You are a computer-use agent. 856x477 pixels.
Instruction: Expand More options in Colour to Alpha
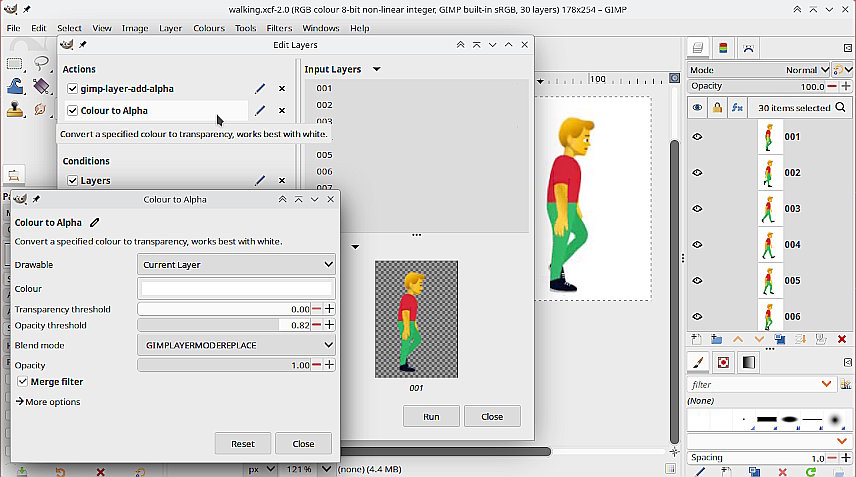tap(48, 402)
